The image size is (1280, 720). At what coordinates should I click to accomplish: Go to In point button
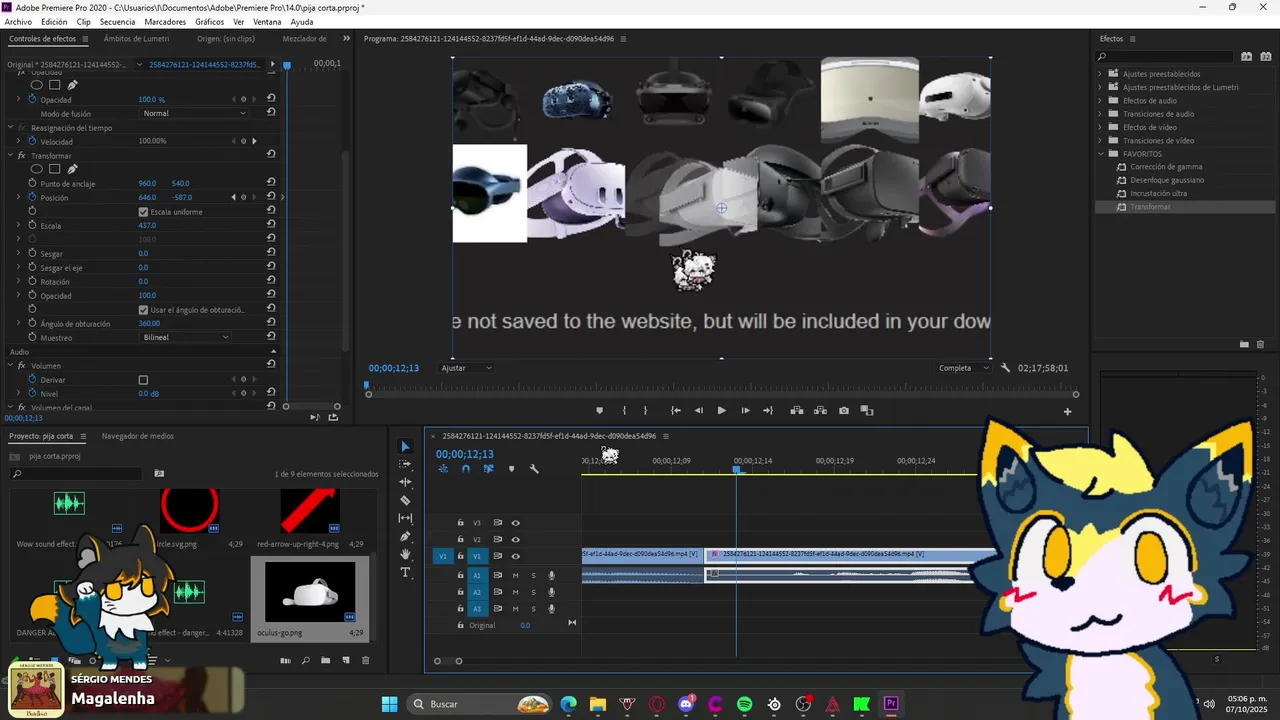676,411
